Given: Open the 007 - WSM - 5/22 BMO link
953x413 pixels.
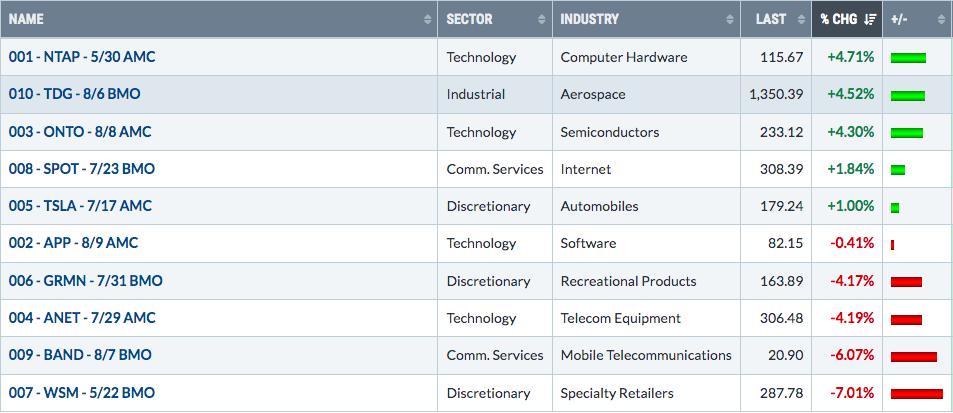Looking at the screenshot, I should tap(81, 393).
